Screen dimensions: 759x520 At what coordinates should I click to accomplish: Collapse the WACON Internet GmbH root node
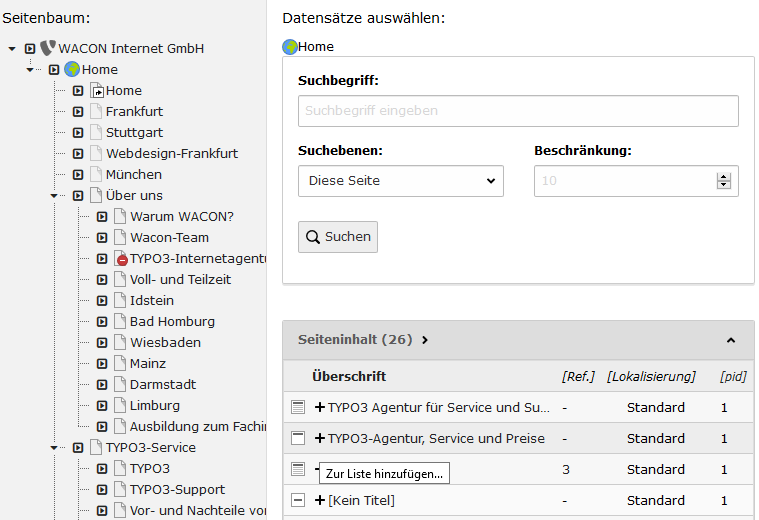pyautogui.click(x=12, y=48)
